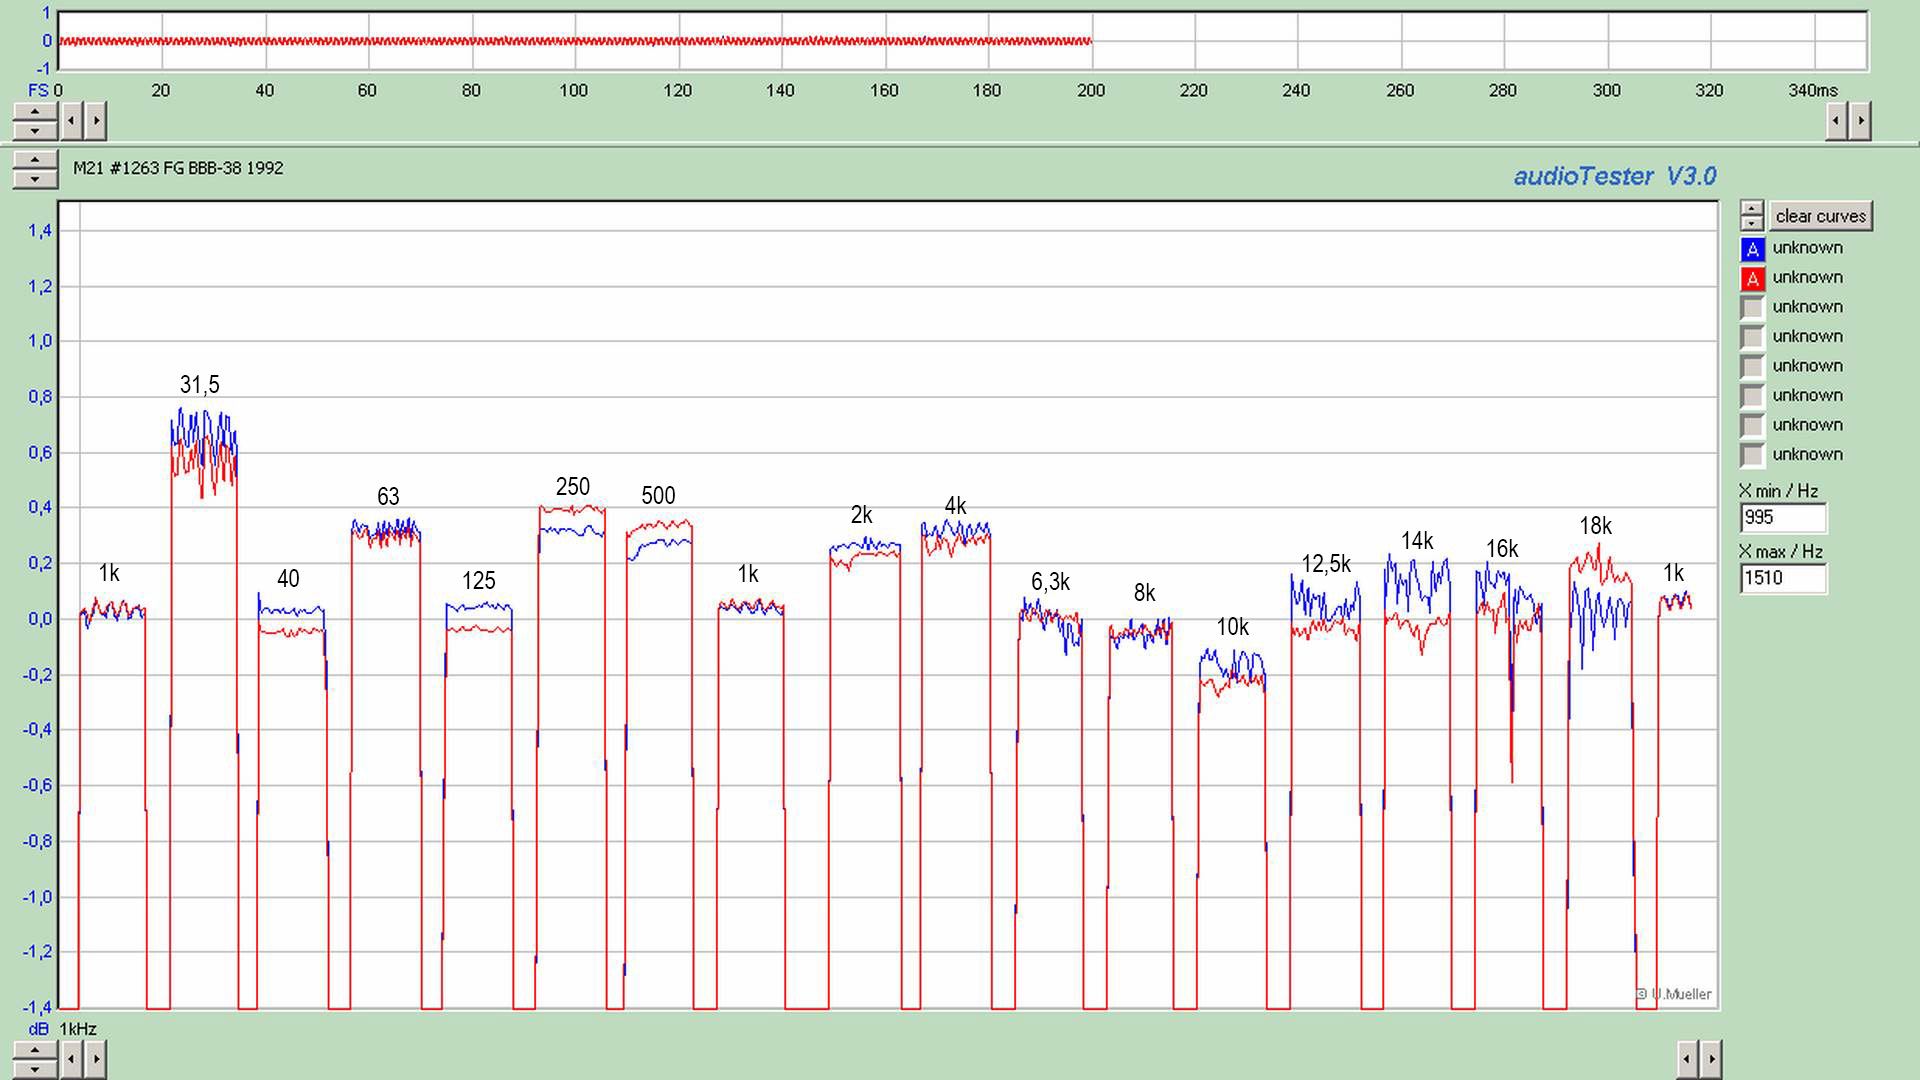The width and height of the screenshot is (1920, 1080).
Task: Toggle the red A curve box
Action: [1752, 279]
